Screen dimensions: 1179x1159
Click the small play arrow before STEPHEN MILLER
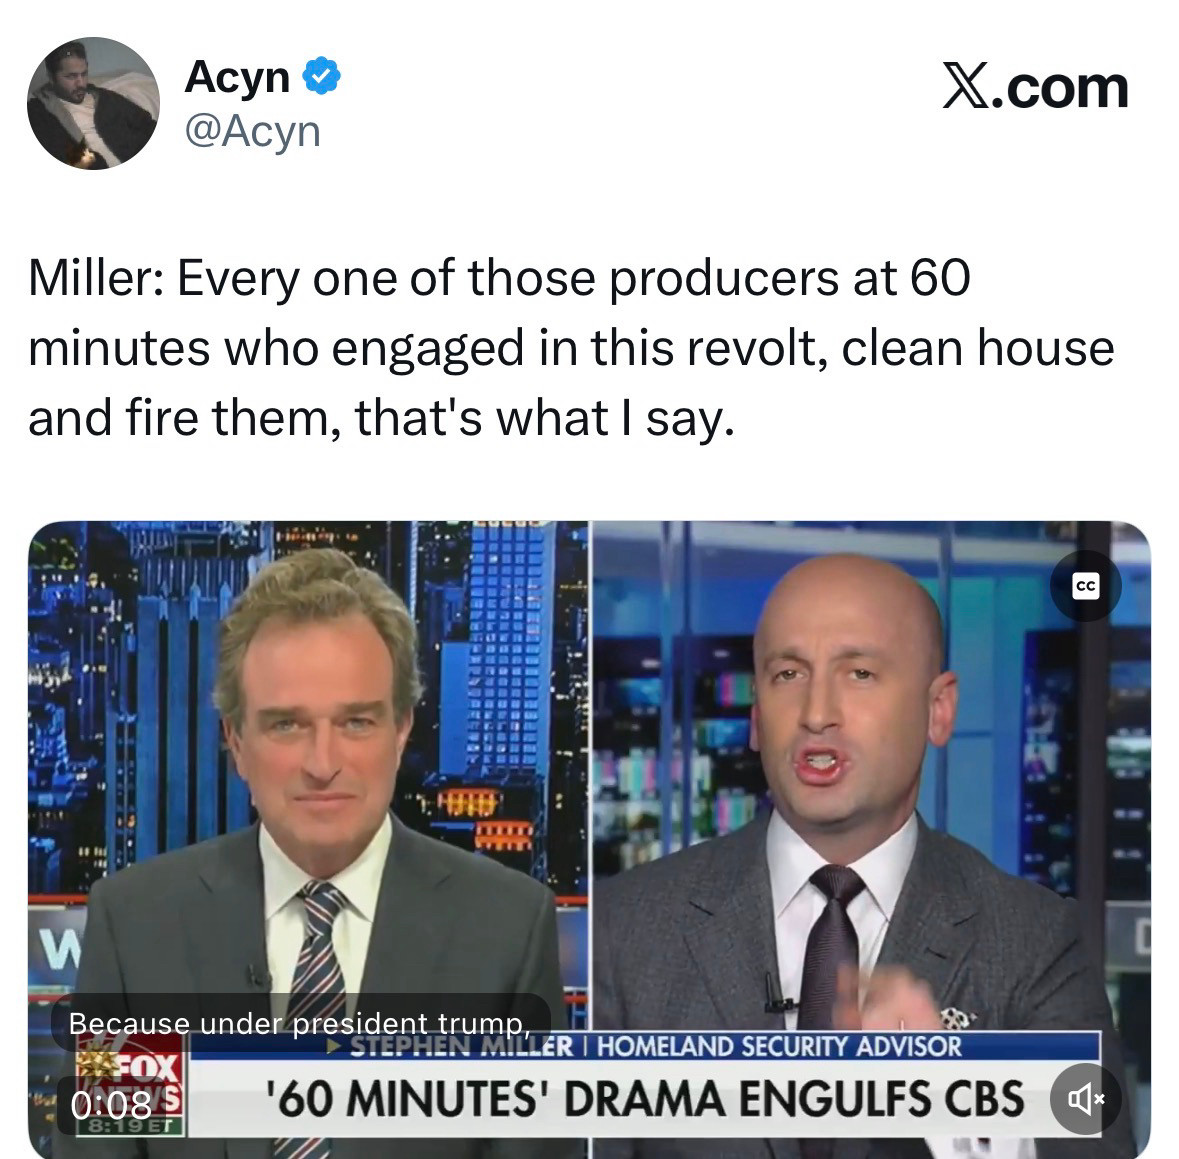[x=335, y=1046]
